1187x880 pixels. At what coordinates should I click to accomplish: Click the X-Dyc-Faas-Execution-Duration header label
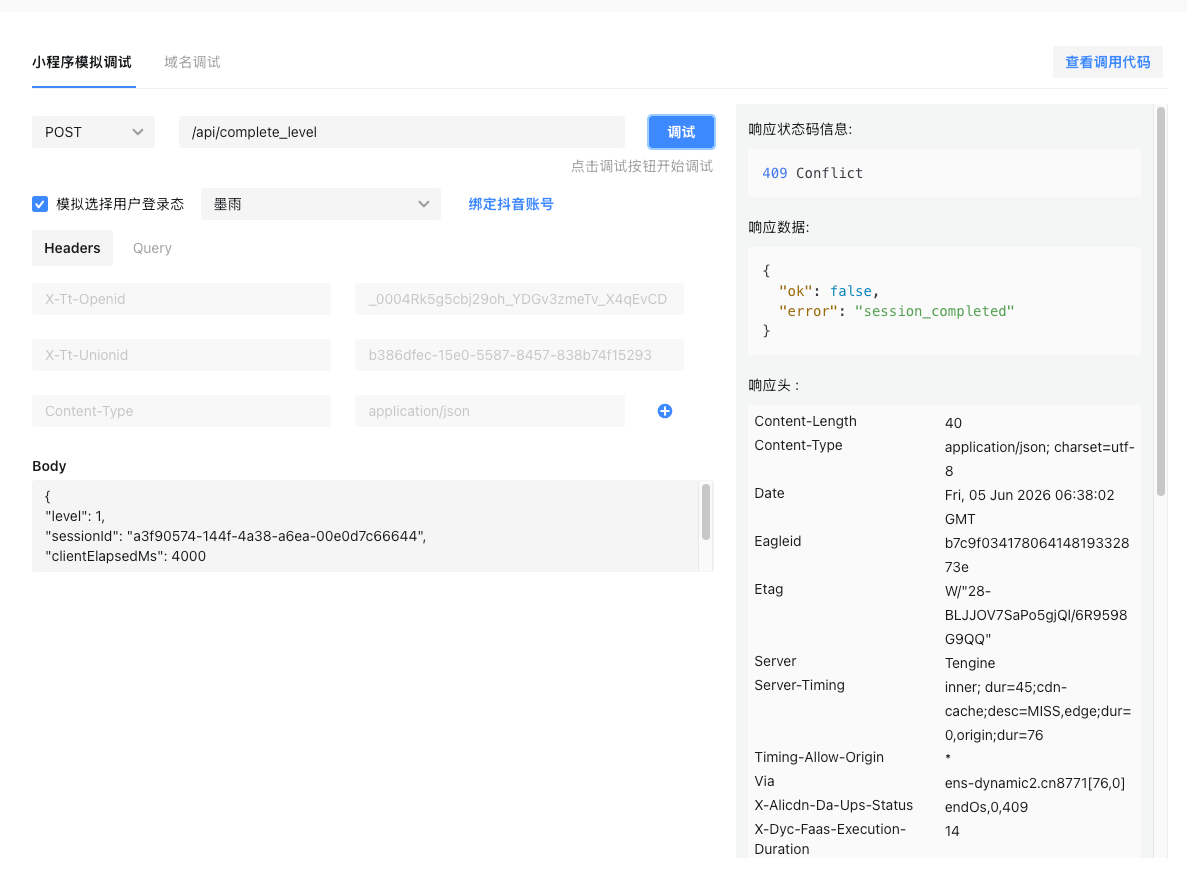click(830, 839)
